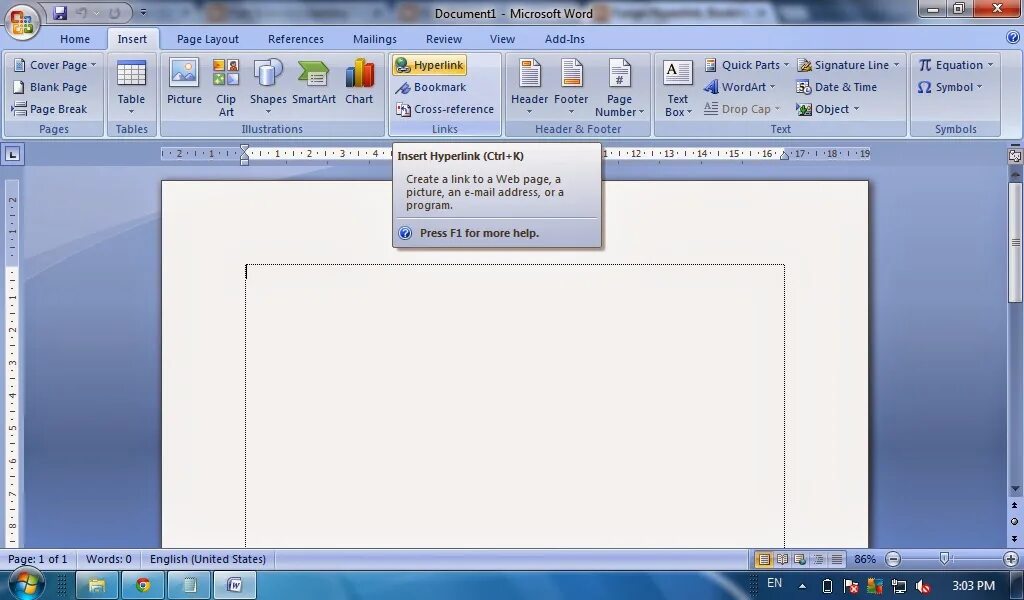Click the 86% zoom level
The height and width of the screenshot is (600, 1024).
click(x=865, y=559)
